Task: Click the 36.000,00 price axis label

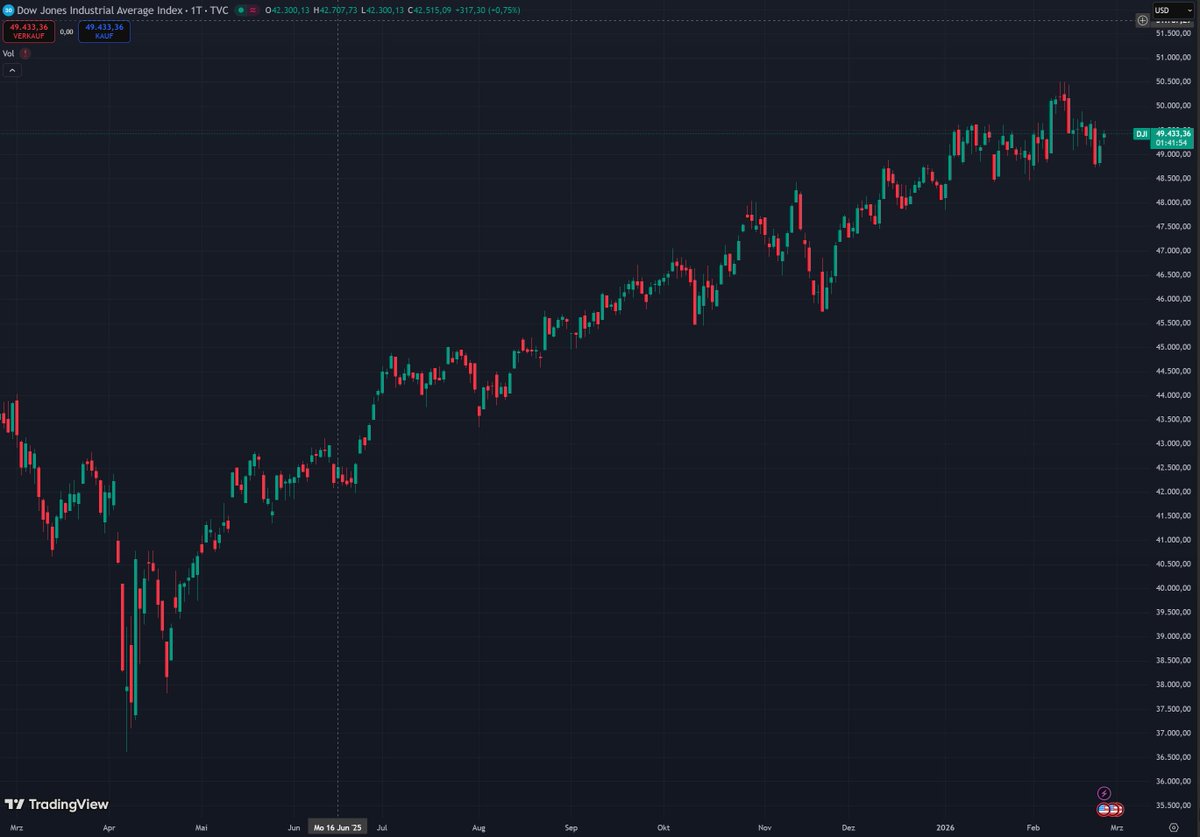Action: pos(1172,781)
